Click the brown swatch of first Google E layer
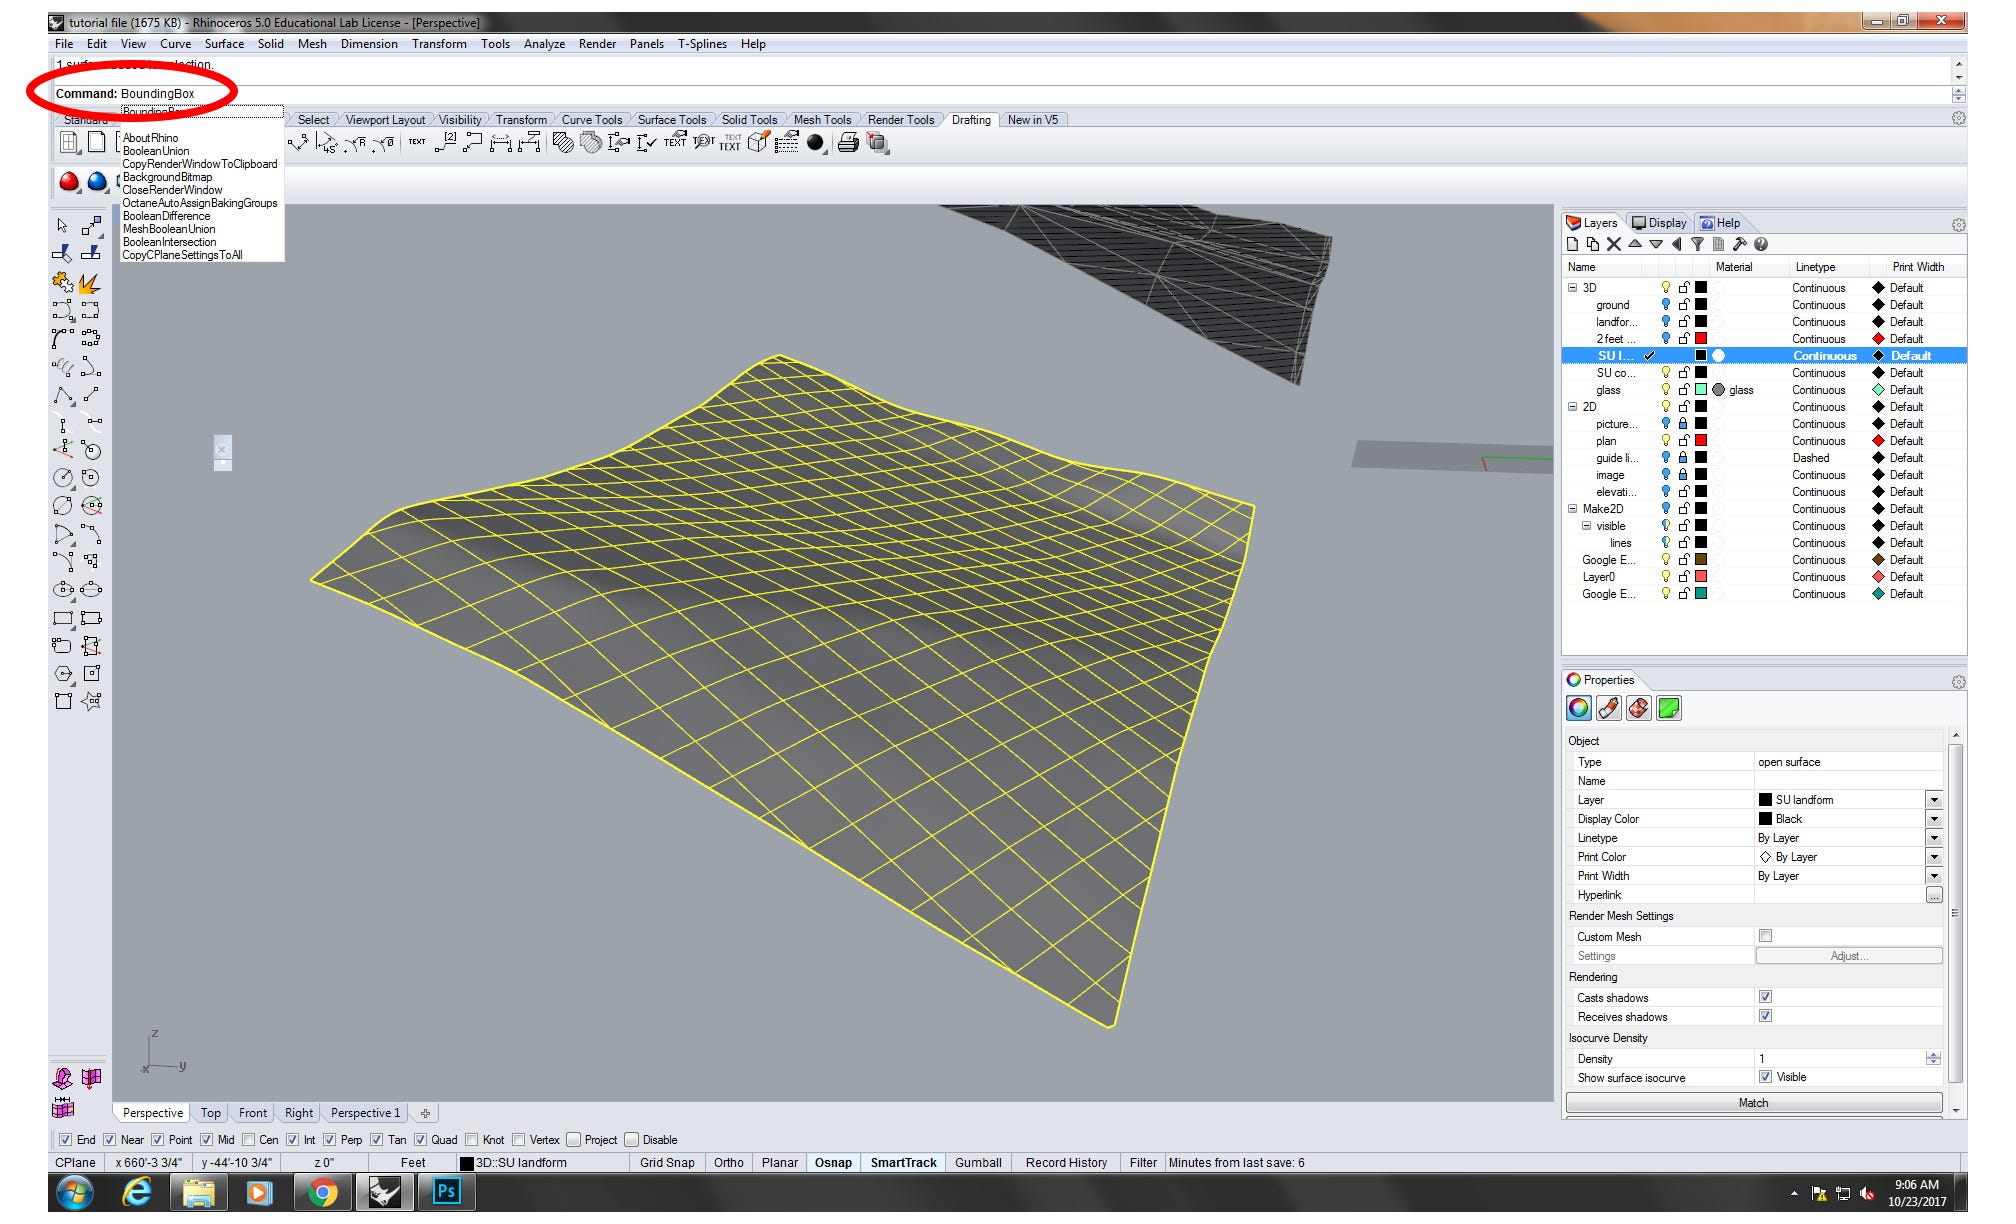2016x1224 pixels. (x=1701, y=560)
